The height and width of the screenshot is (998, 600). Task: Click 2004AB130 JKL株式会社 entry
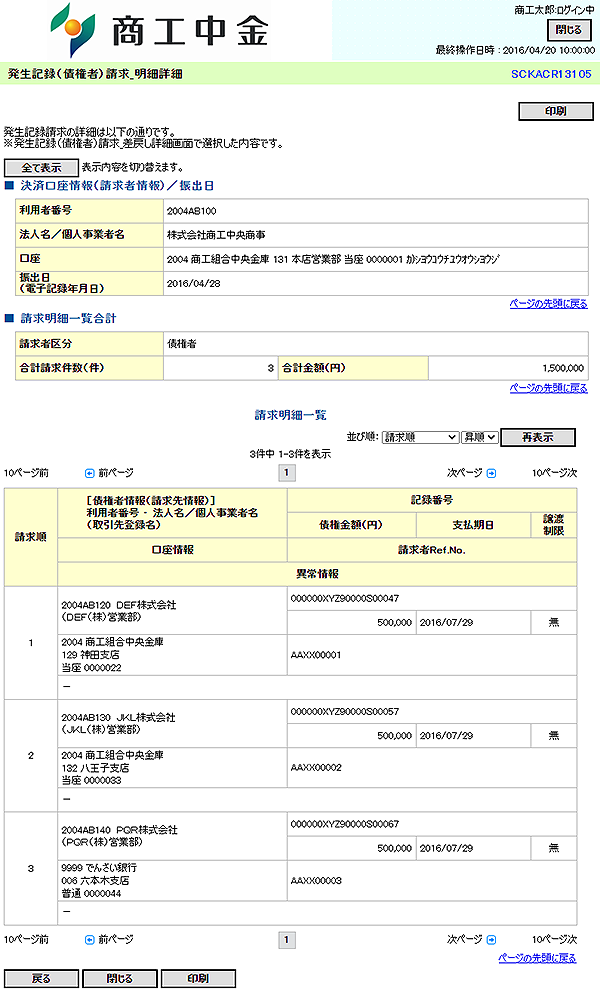point(118,718)
